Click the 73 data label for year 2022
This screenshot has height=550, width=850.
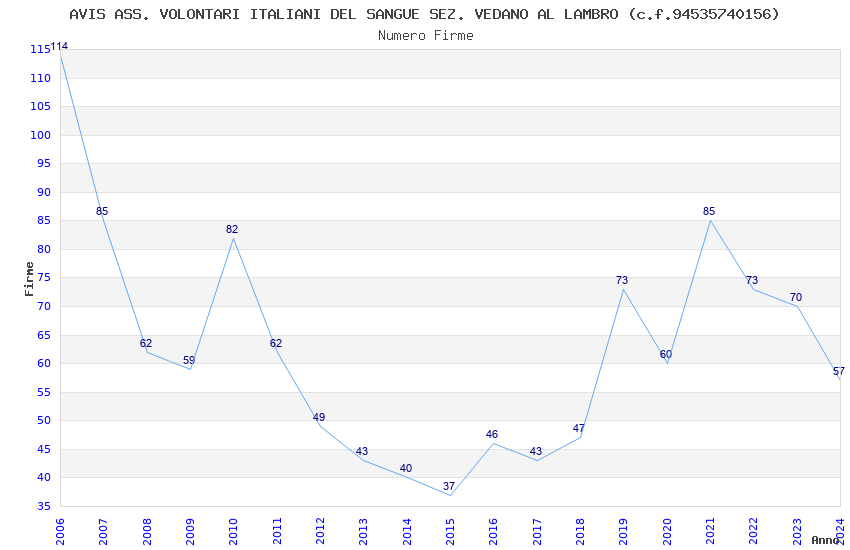[x=752, y=280]
